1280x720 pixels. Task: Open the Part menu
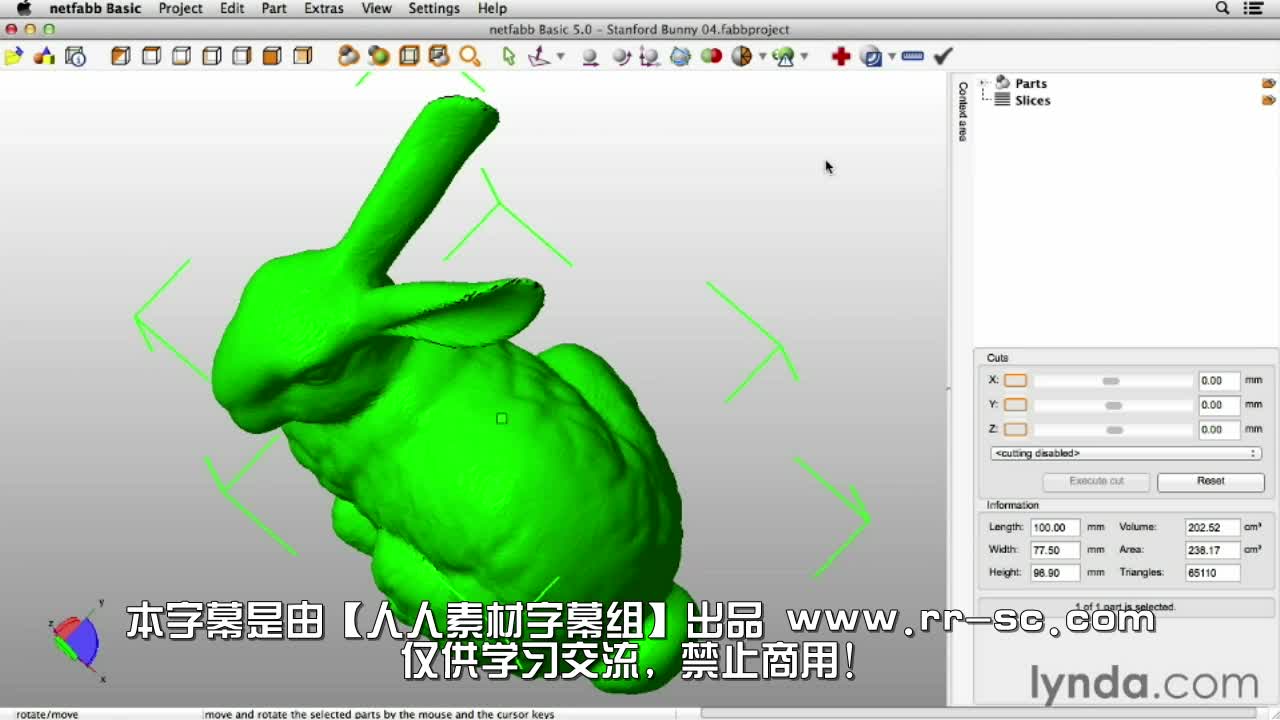coord(274,8)
